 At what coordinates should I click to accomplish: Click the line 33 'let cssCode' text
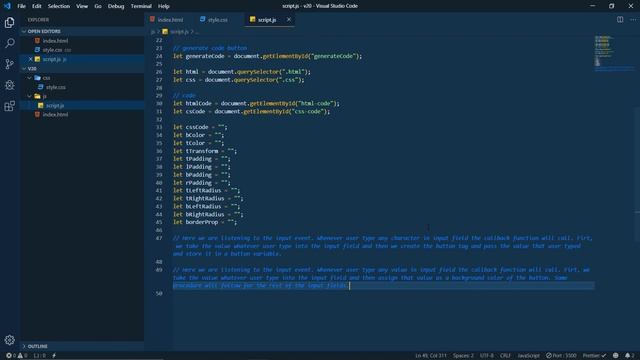(200, 127)
